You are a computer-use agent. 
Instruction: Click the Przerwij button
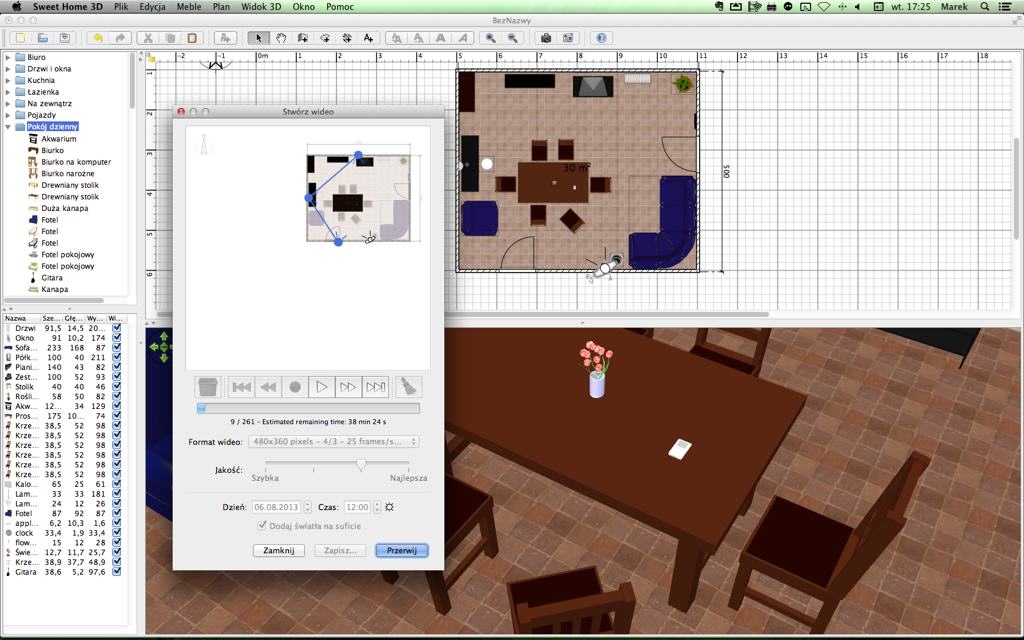click(x=402, y=551)
